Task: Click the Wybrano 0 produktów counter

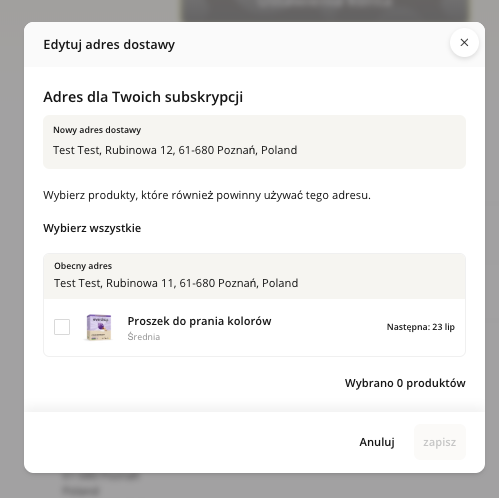Action: tap(405, 383)
